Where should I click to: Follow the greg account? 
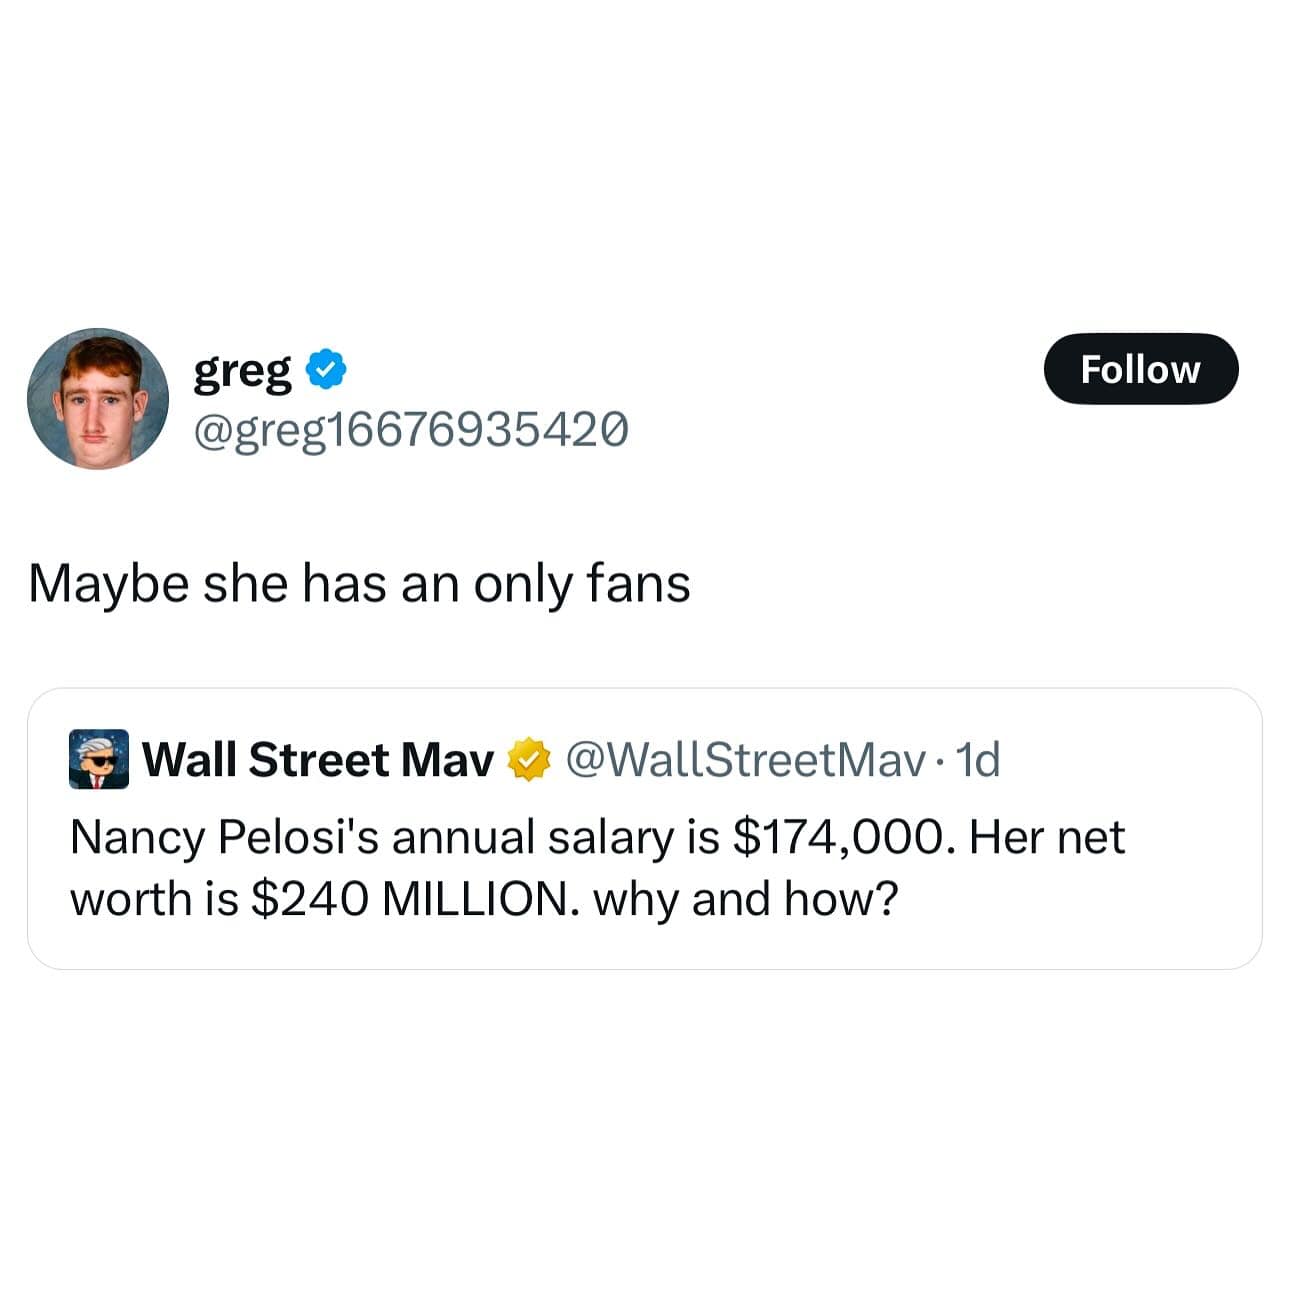(x=1141, y=369)
